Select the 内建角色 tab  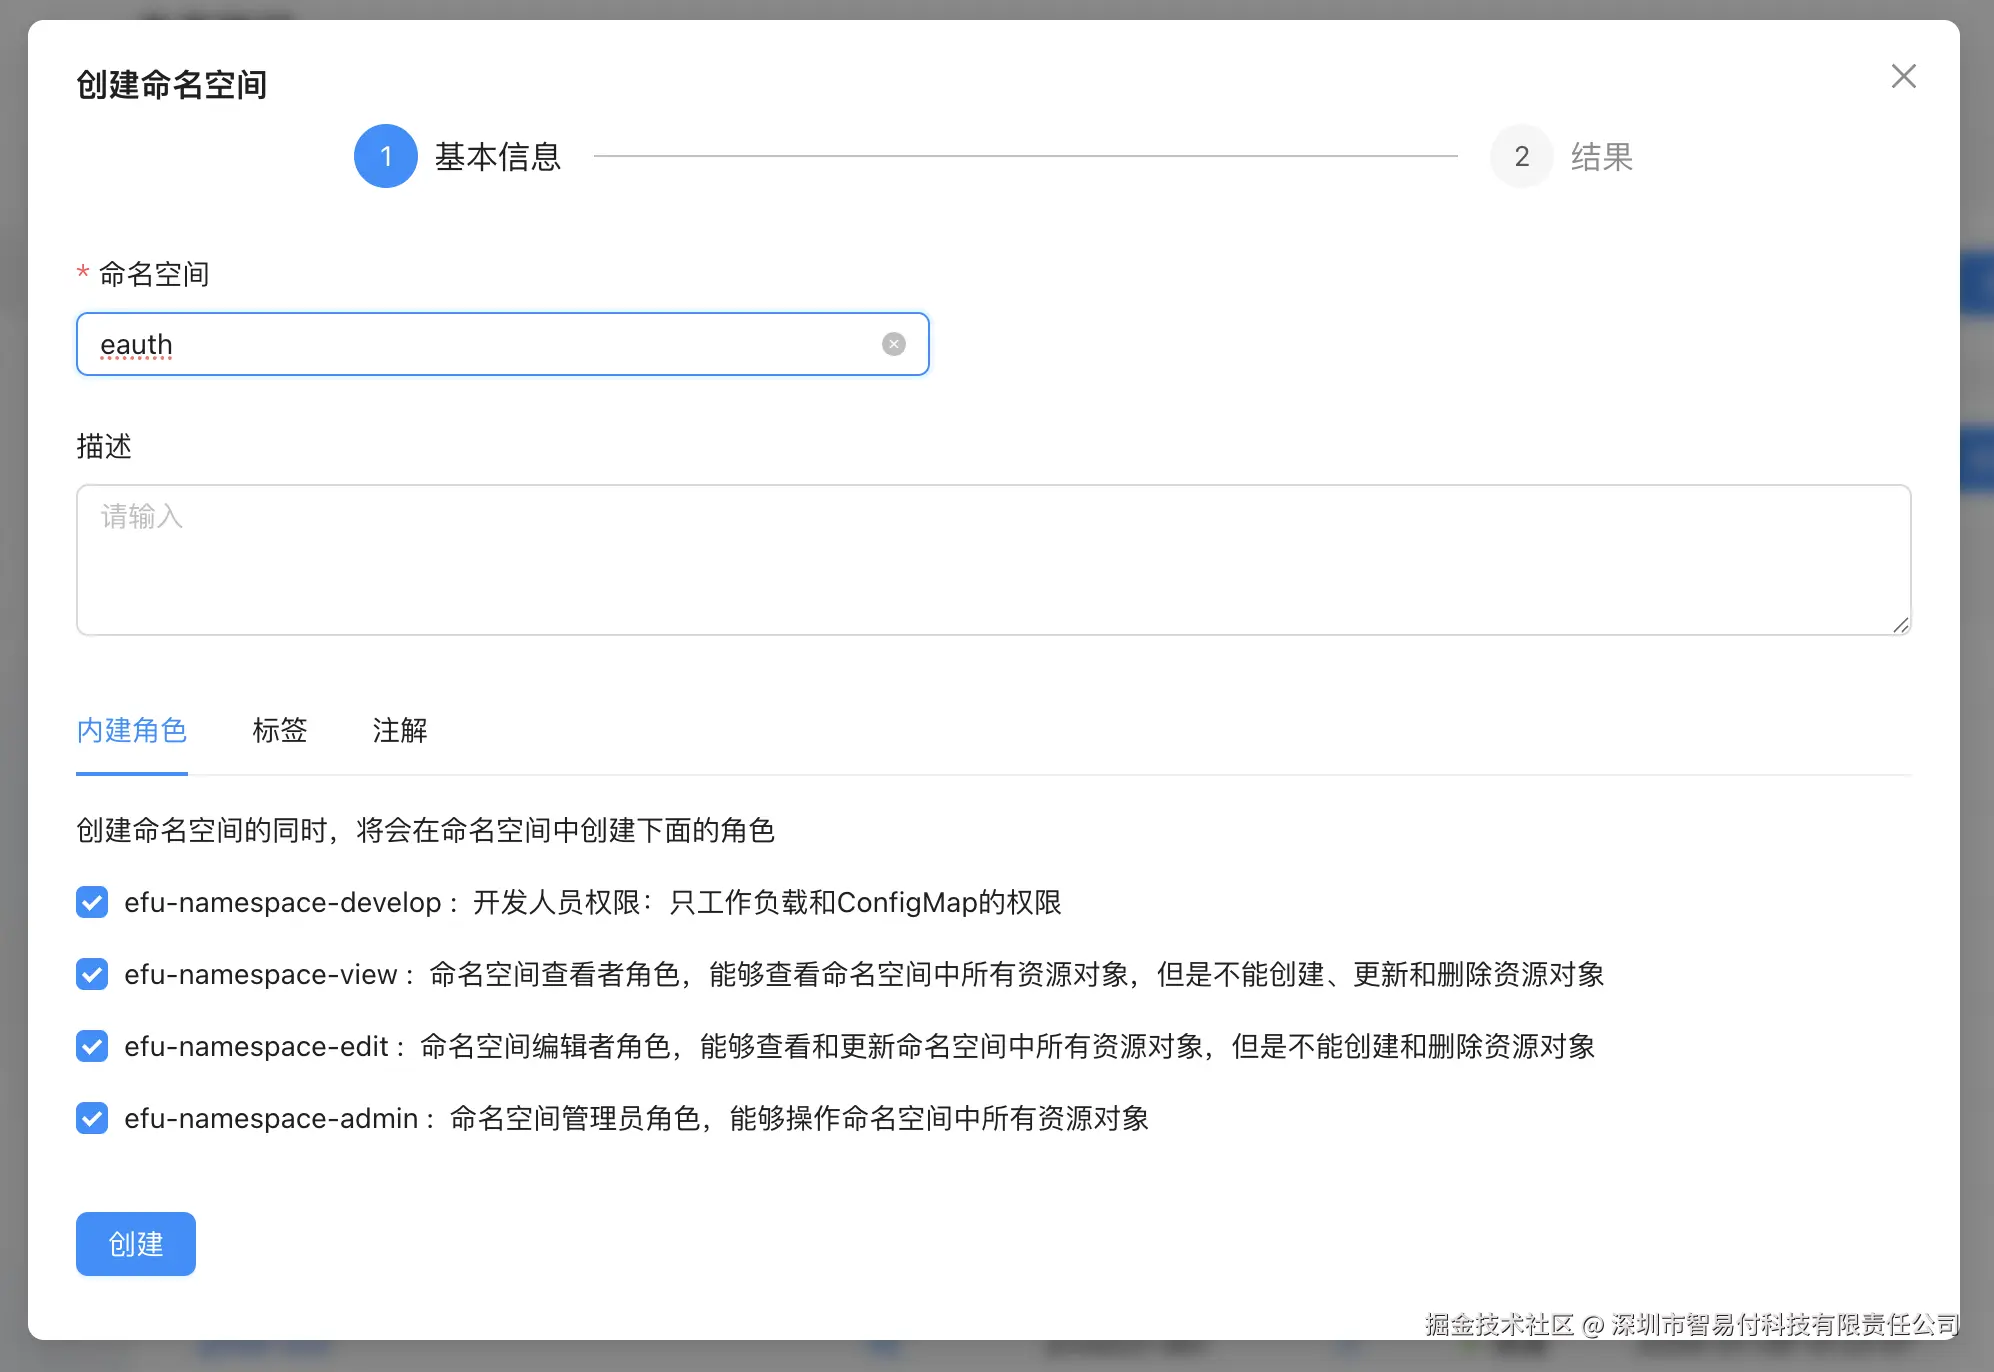coord(131,731)
